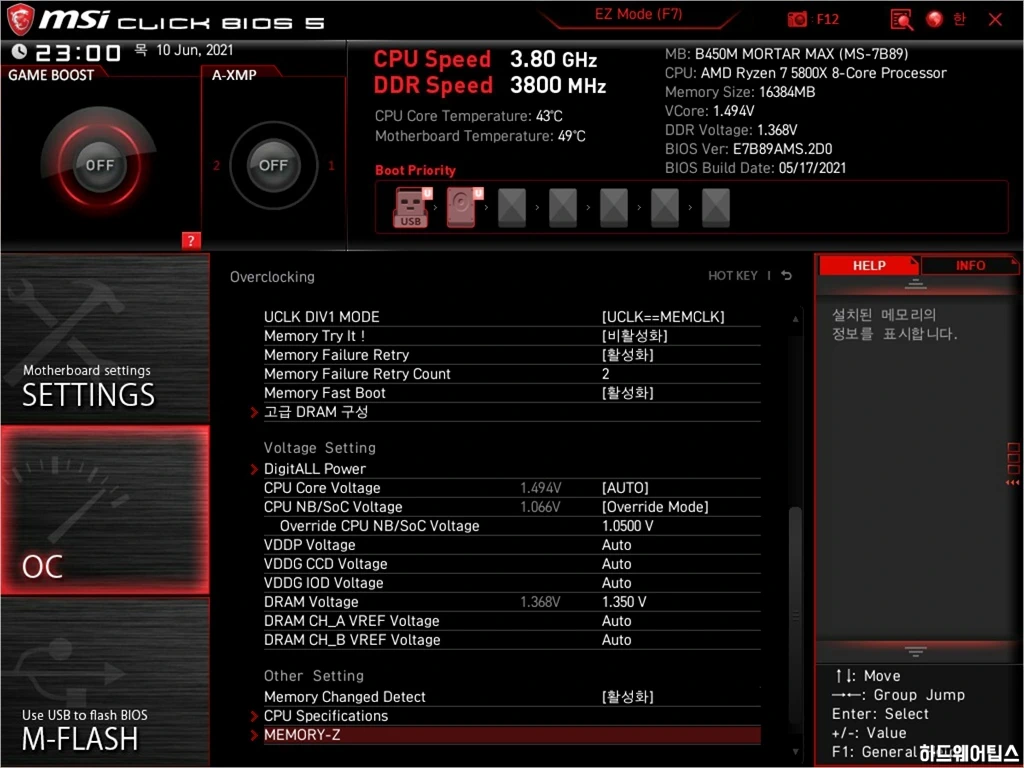Select the DRAM CH_A VREF Voltage value
1024x768 pixels.
point(616,620)
